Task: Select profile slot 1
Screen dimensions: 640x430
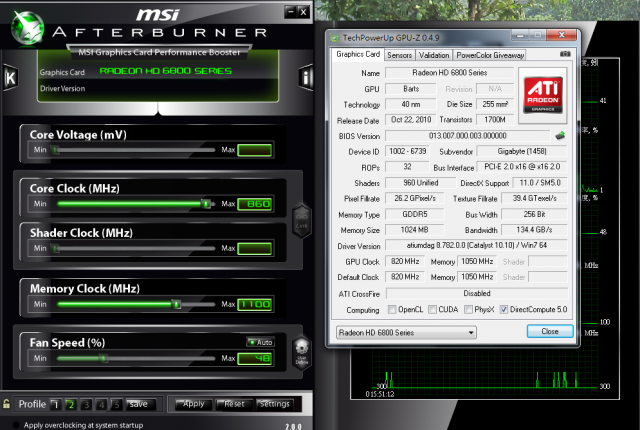Action: [x=56, y=404]
